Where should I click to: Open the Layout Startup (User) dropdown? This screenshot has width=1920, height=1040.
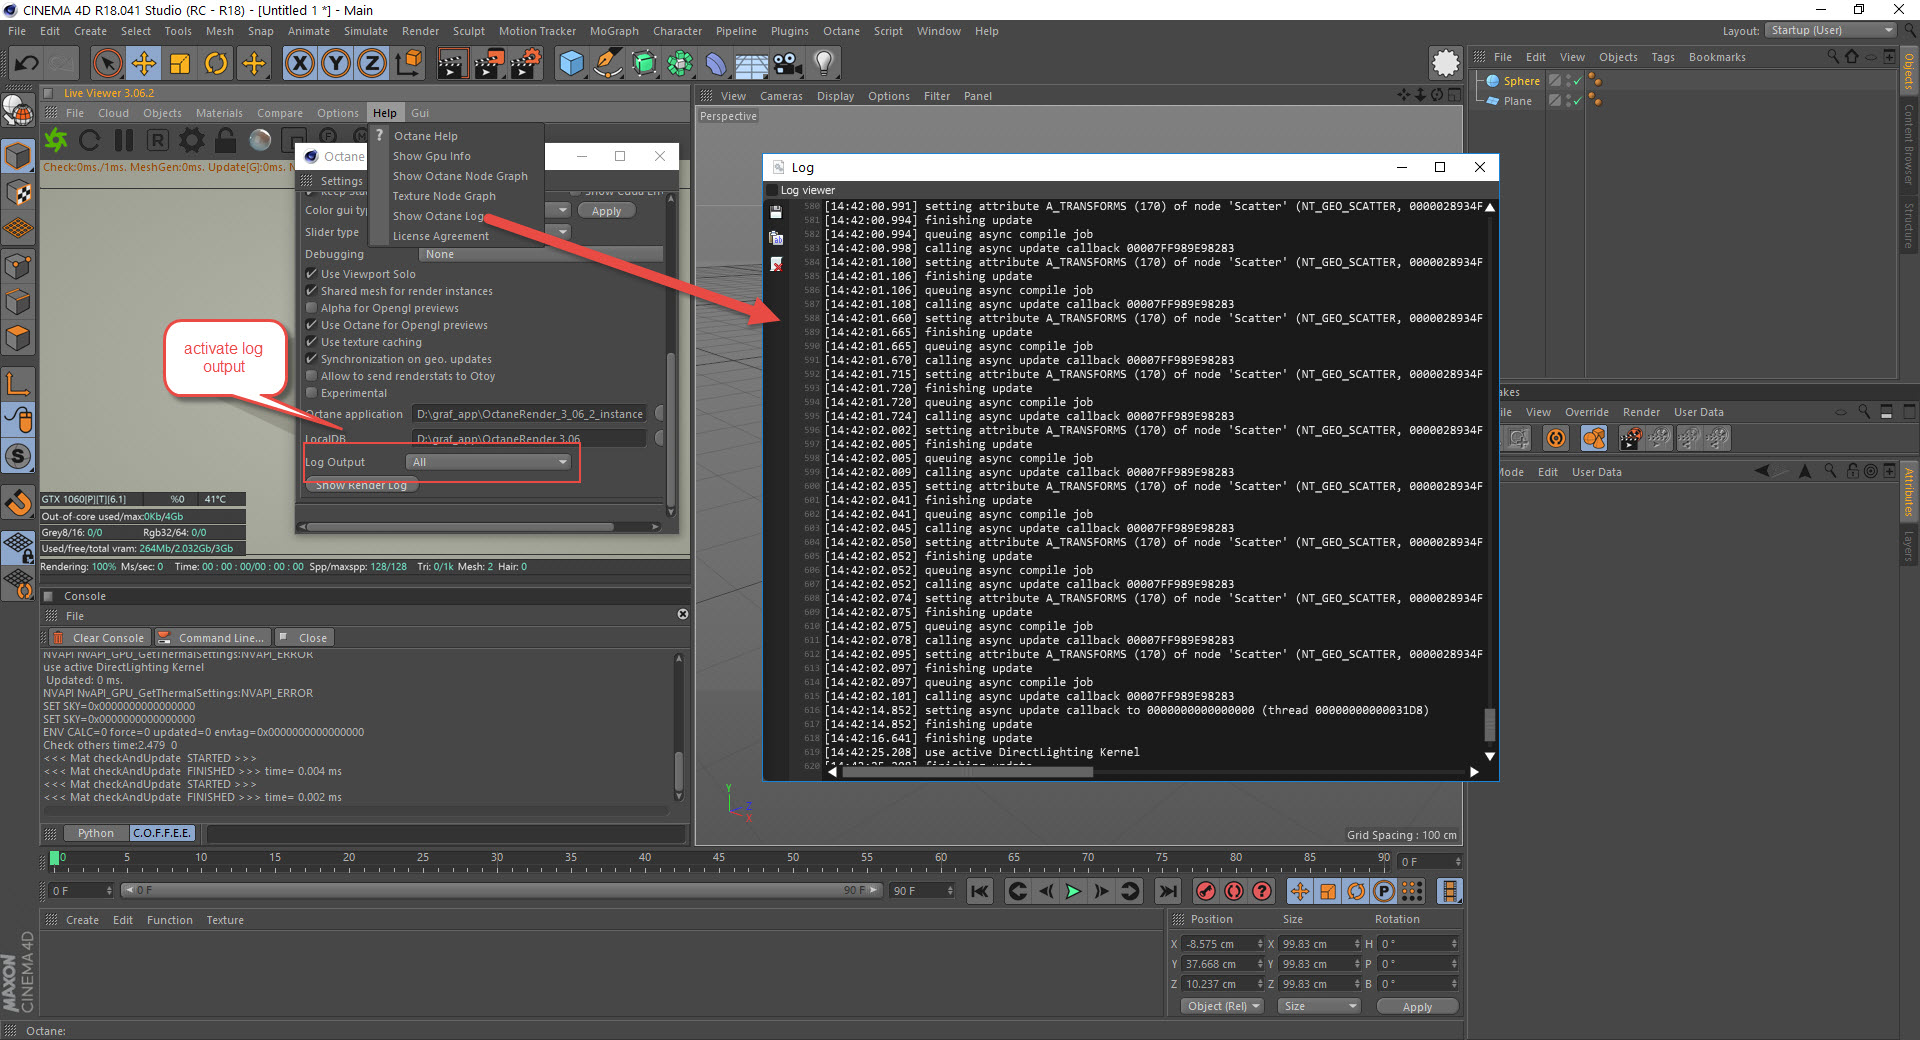pos(1830,31)
